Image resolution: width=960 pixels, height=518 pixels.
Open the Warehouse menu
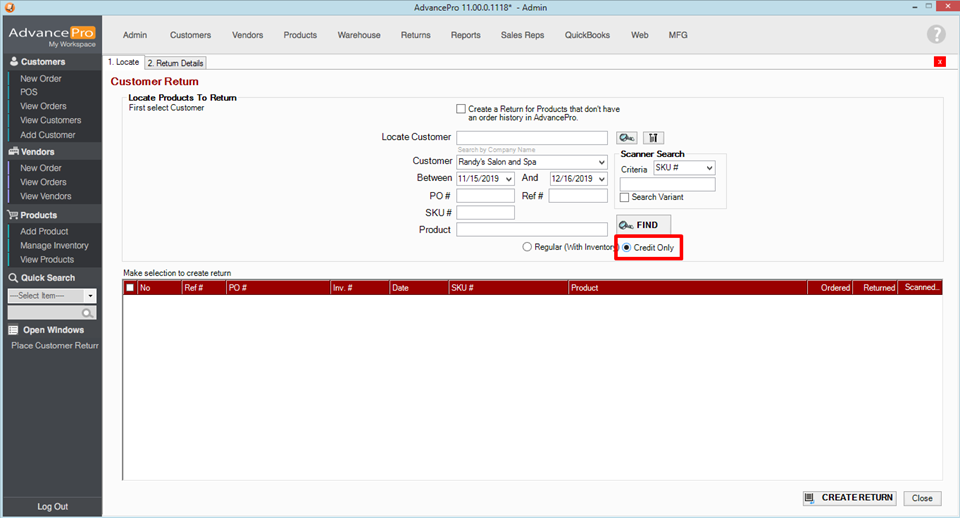[x=359, y=35]
